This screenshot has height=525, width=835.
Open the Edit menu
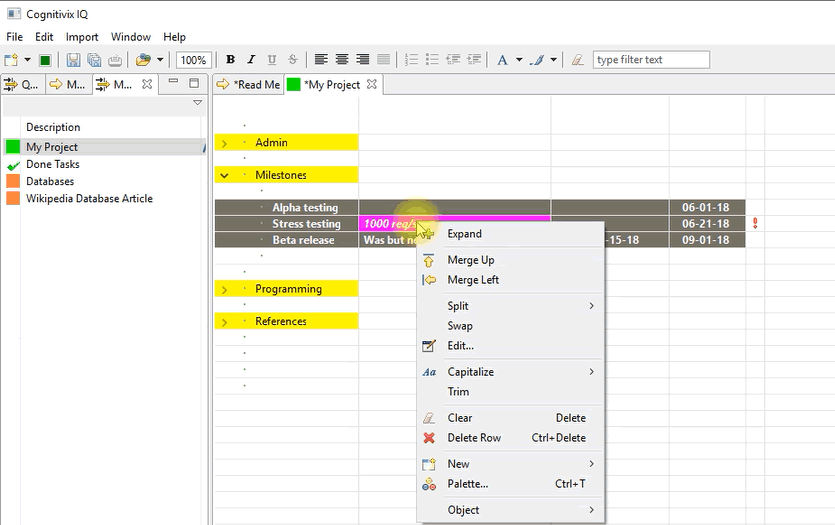[44, 37]
